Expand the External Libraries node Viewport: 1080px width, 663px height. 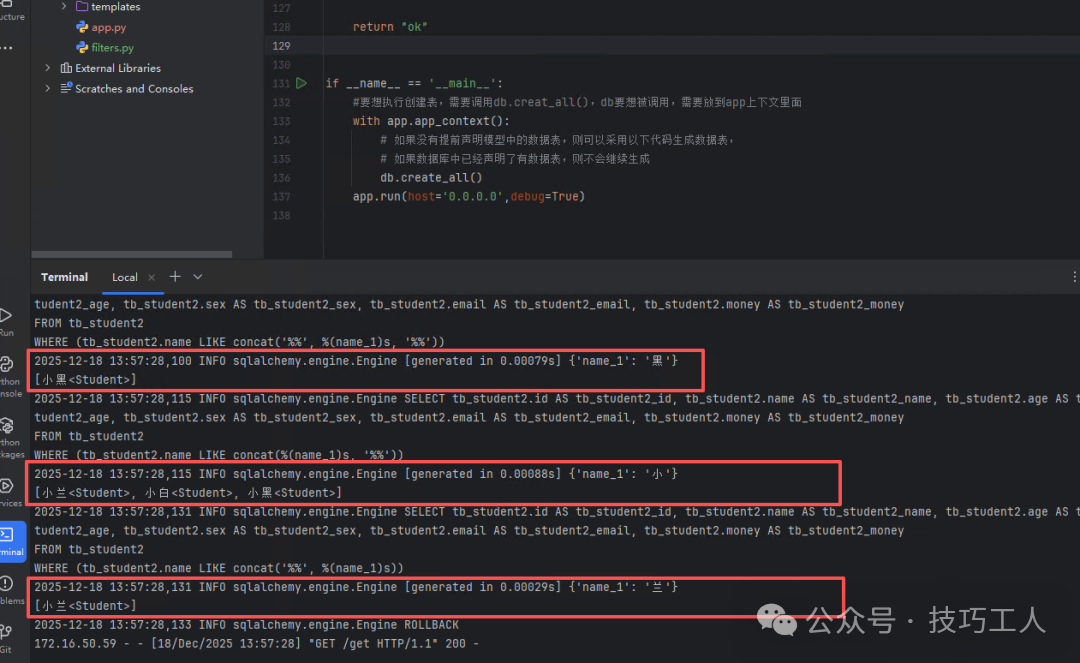tap(47, 68)
